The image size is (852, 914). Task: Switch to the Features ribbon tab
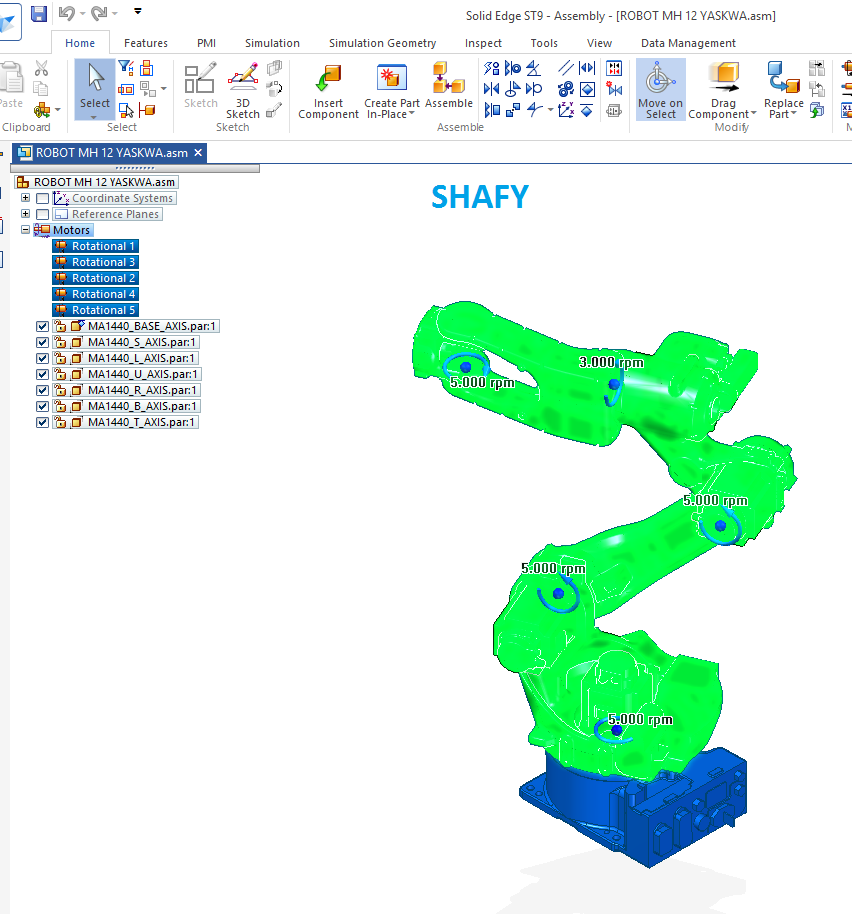[x=146, y=43]
